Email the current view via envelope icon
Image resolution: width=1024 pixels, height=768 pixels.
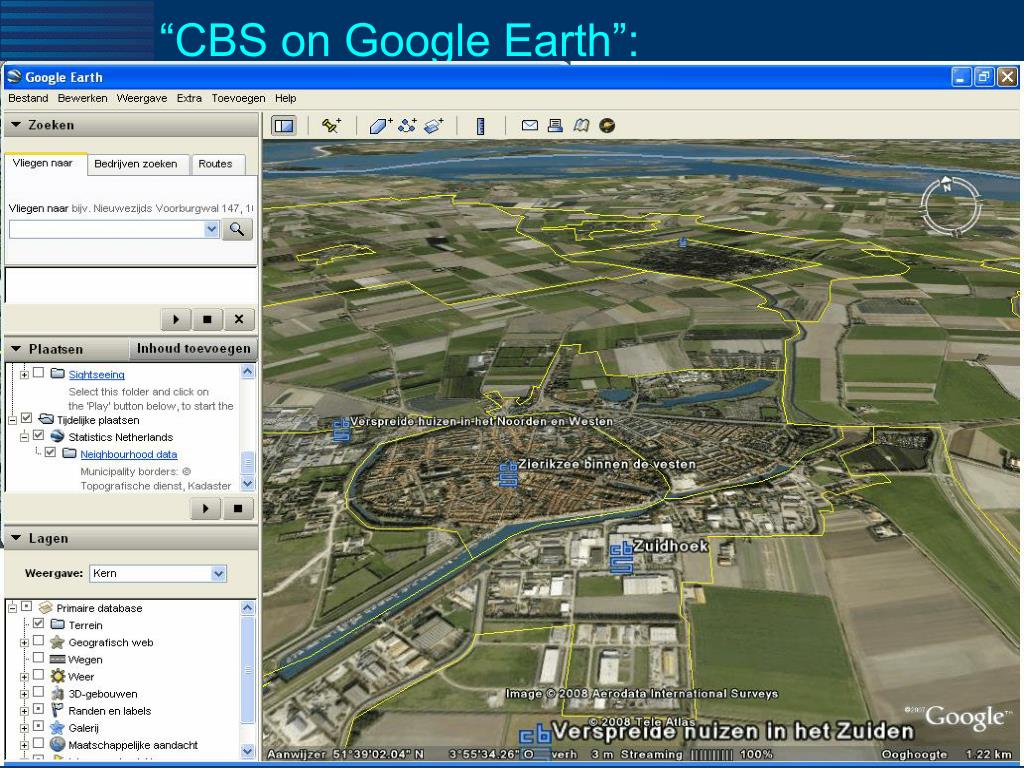(x=530, y=125)
